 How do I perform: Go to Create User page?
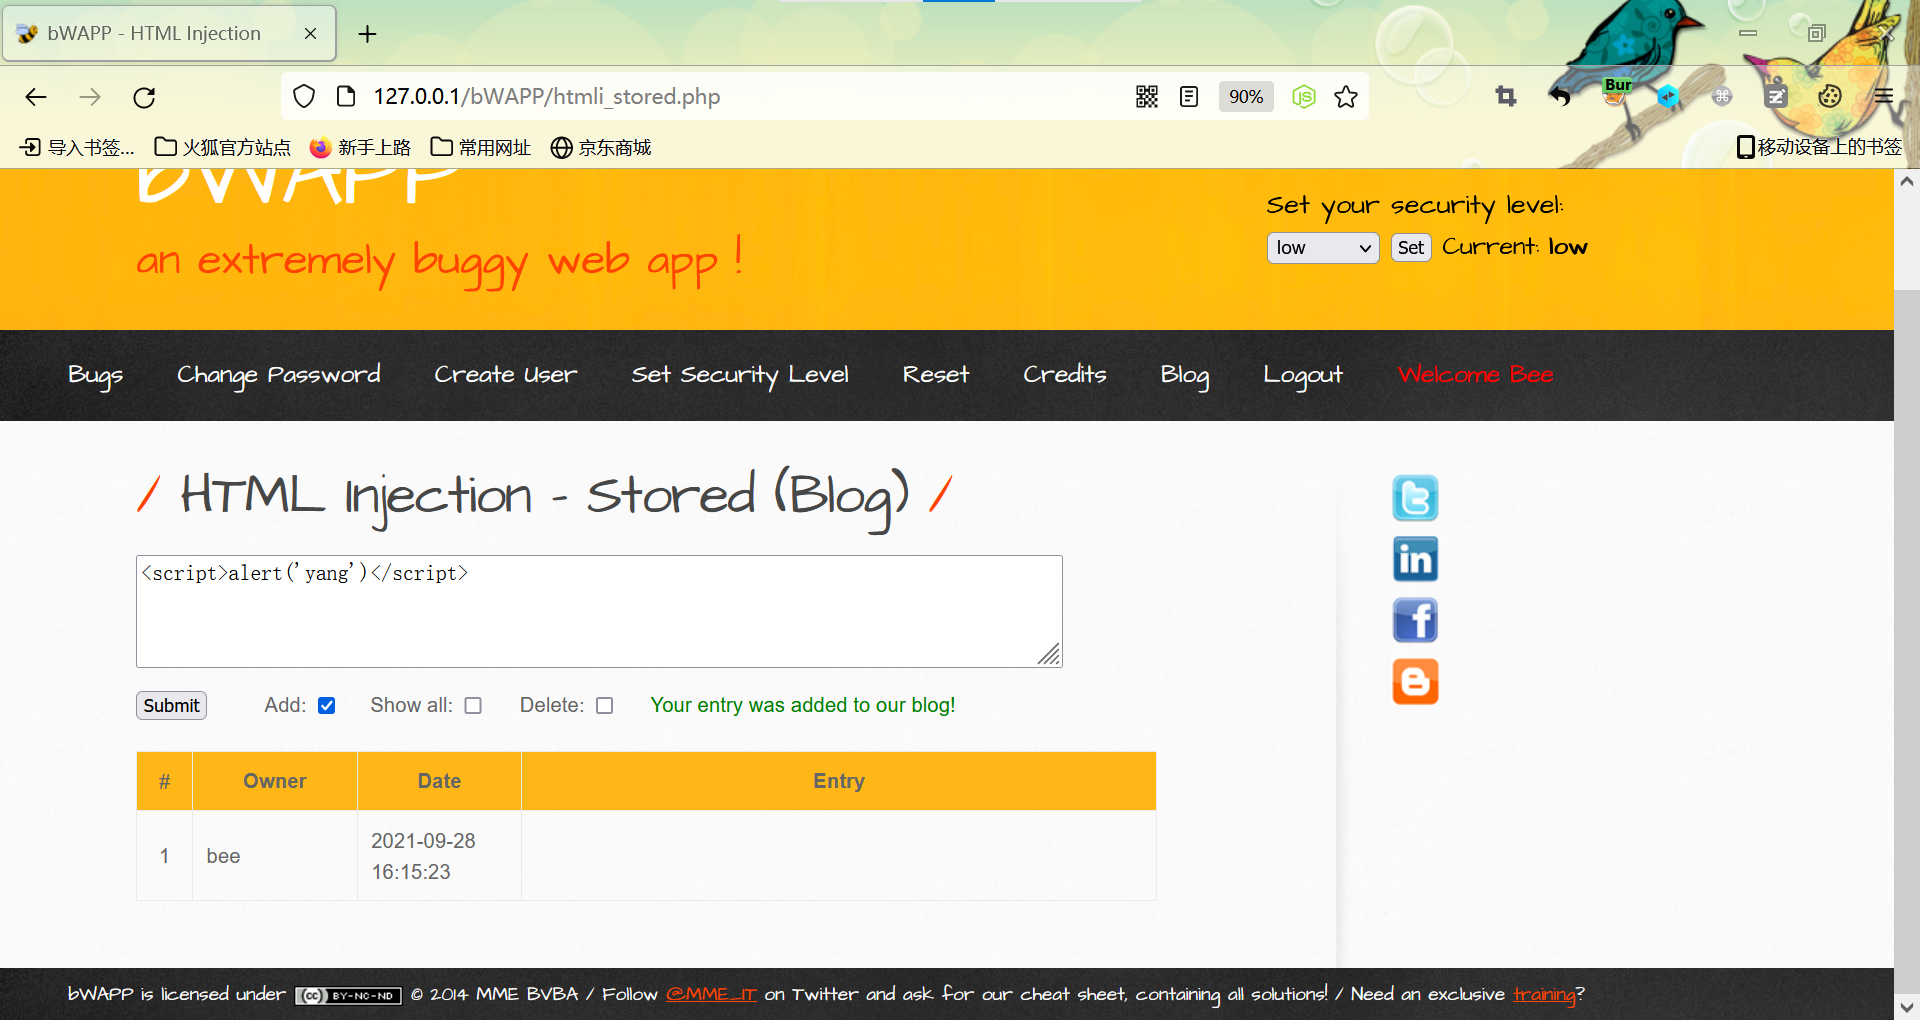point(506,375)
